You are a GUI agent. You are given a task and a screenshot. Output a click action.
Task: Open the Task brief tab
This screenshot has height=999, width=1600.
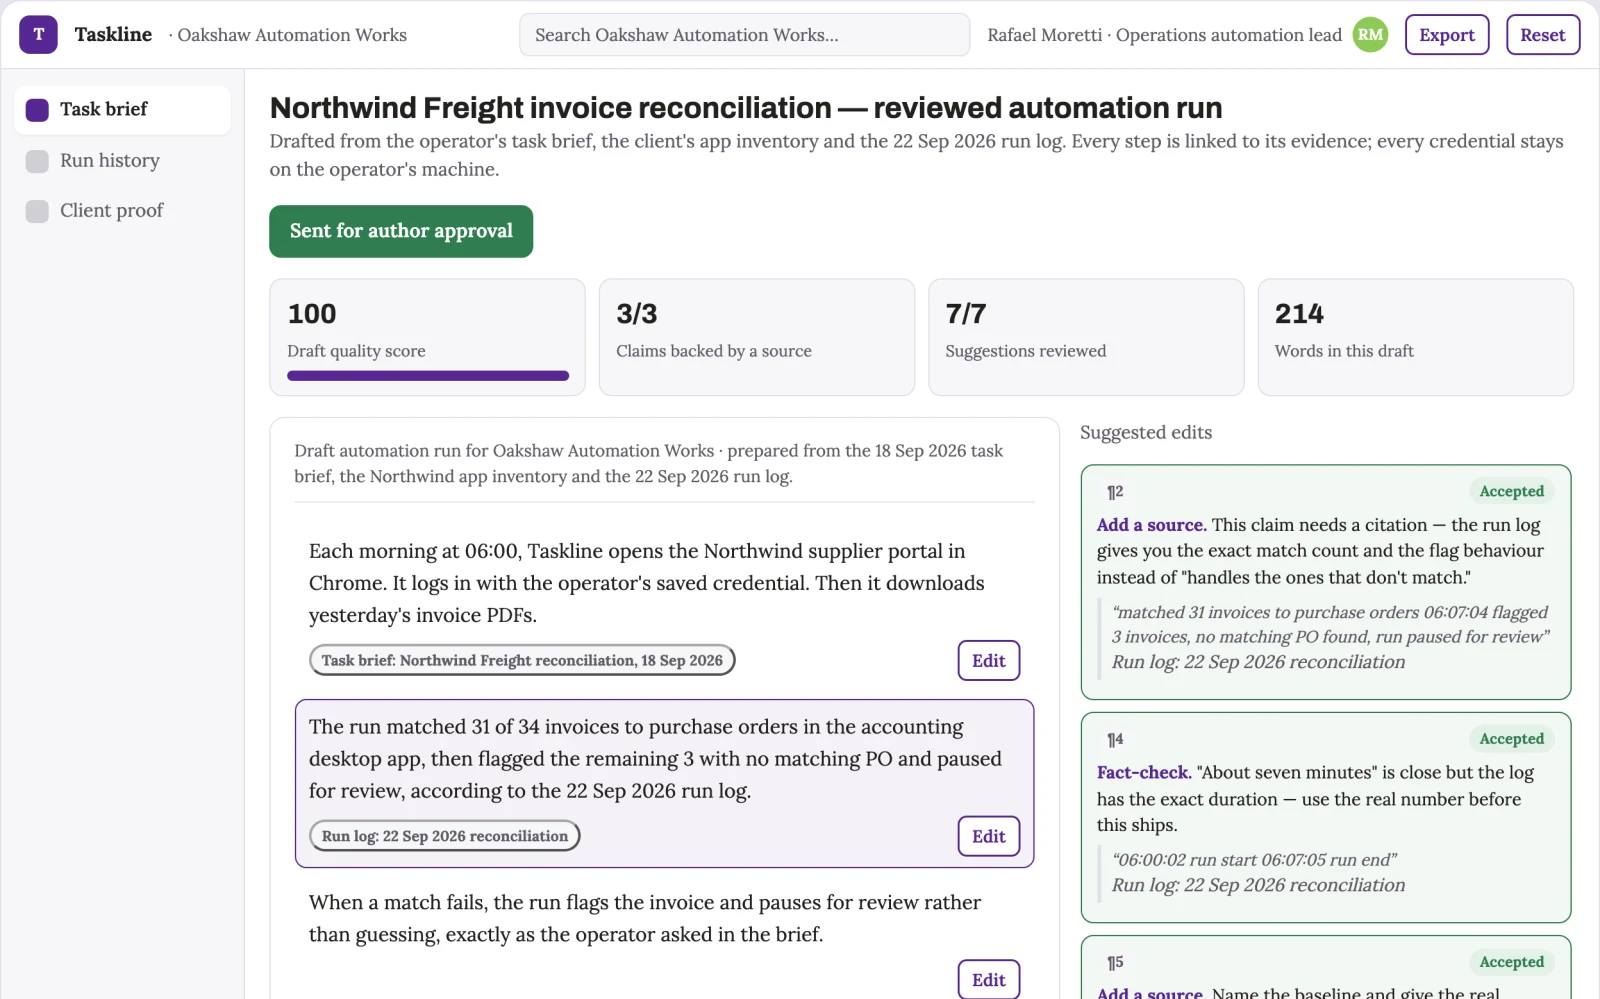click(122, 110)
